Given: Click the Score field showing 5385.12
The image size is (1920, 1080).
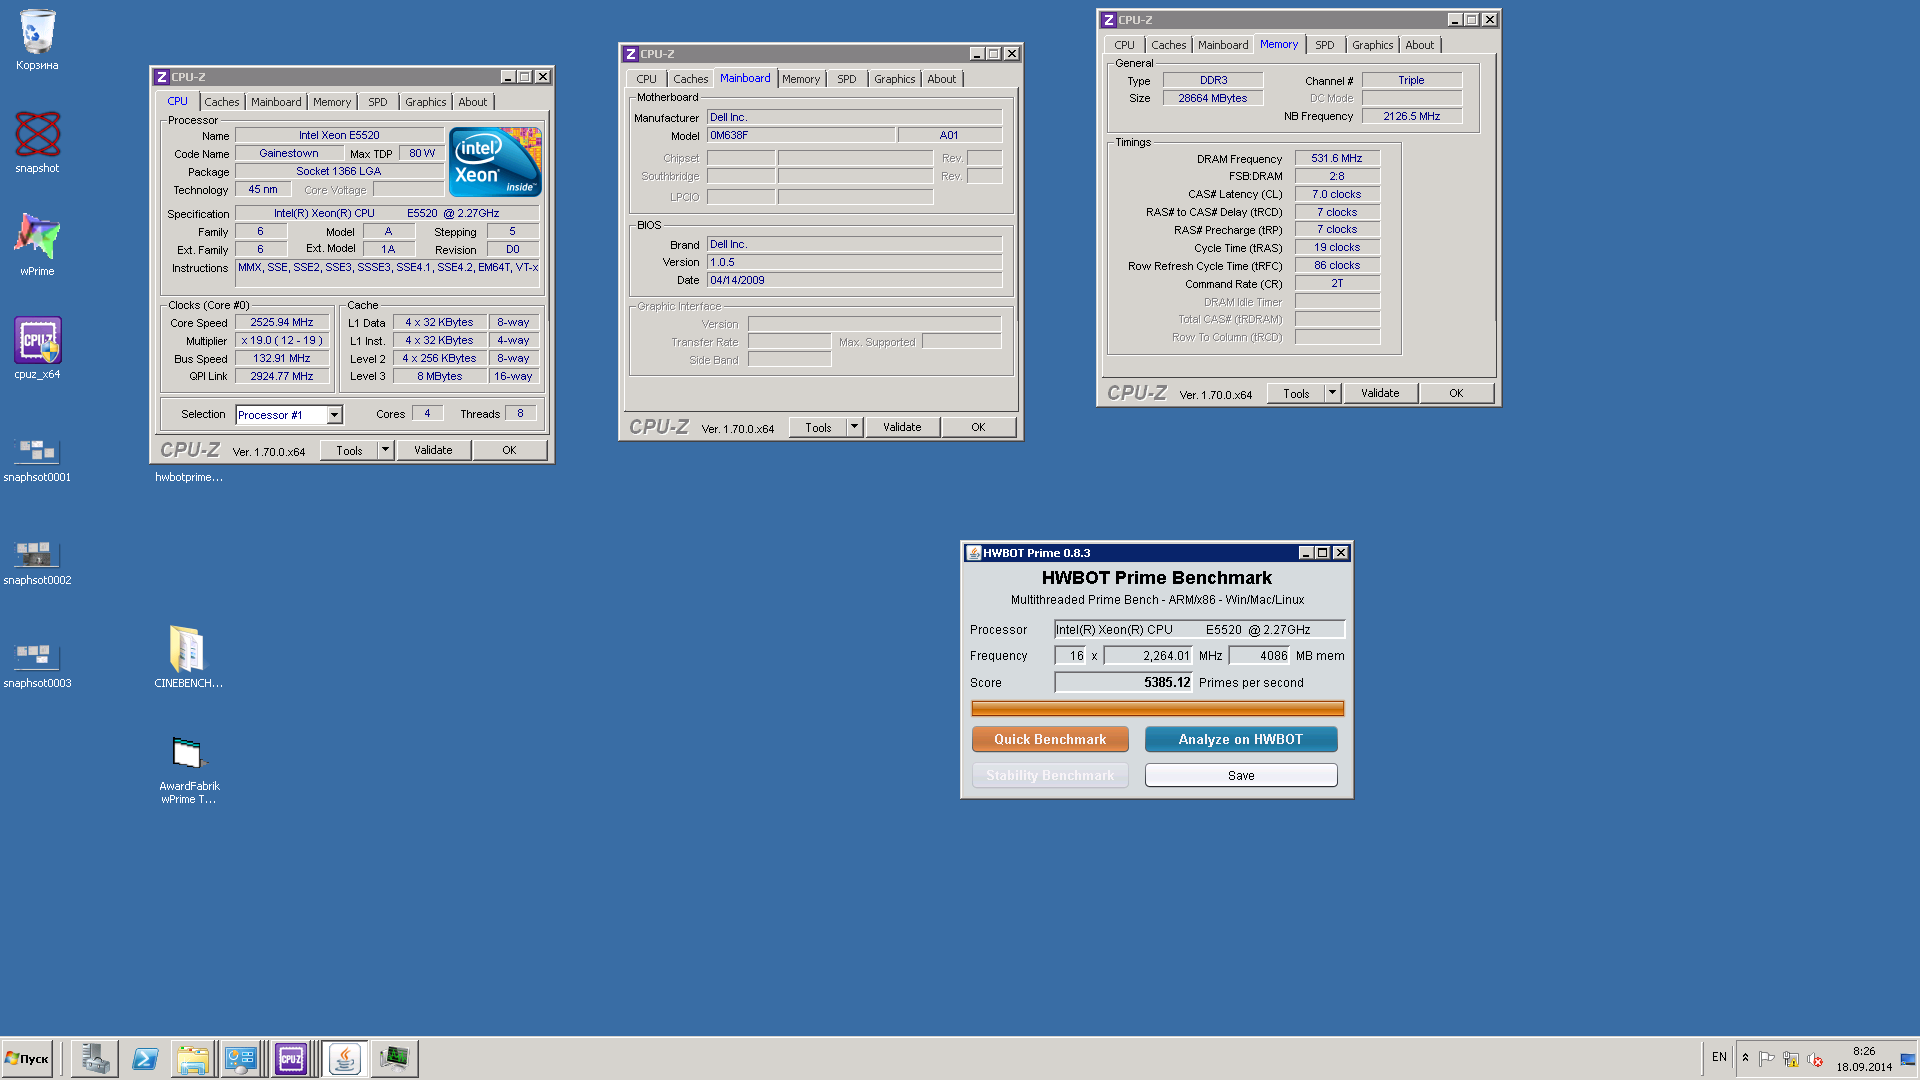Looking at the screenshot, I should pos(1124,683).
